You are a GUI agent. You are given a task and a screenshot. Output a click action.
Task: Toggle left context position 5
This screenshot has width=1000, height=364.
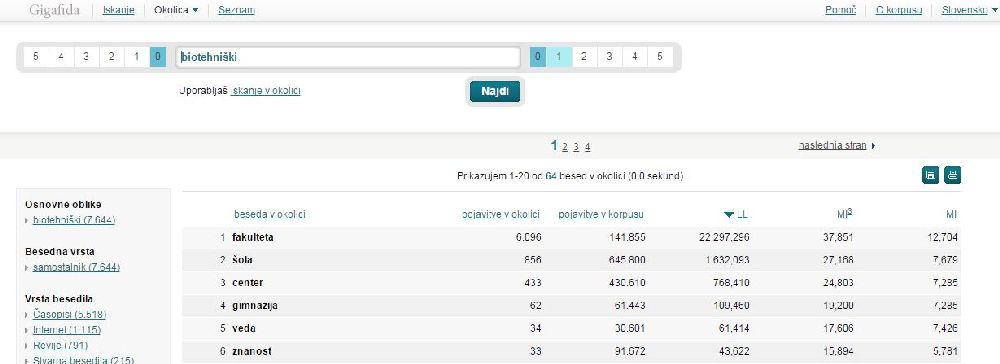(x=36, y=57)
